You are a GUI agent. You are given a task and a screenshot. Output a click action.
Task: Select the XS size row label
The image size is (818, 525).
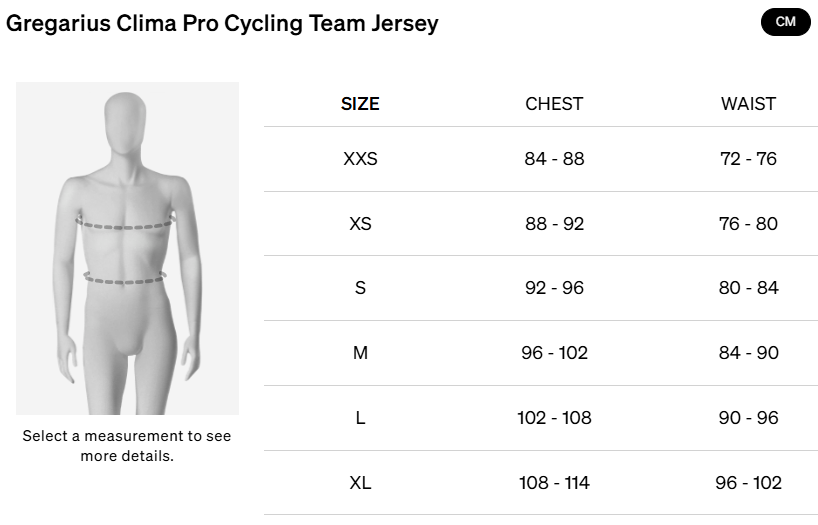360,224
